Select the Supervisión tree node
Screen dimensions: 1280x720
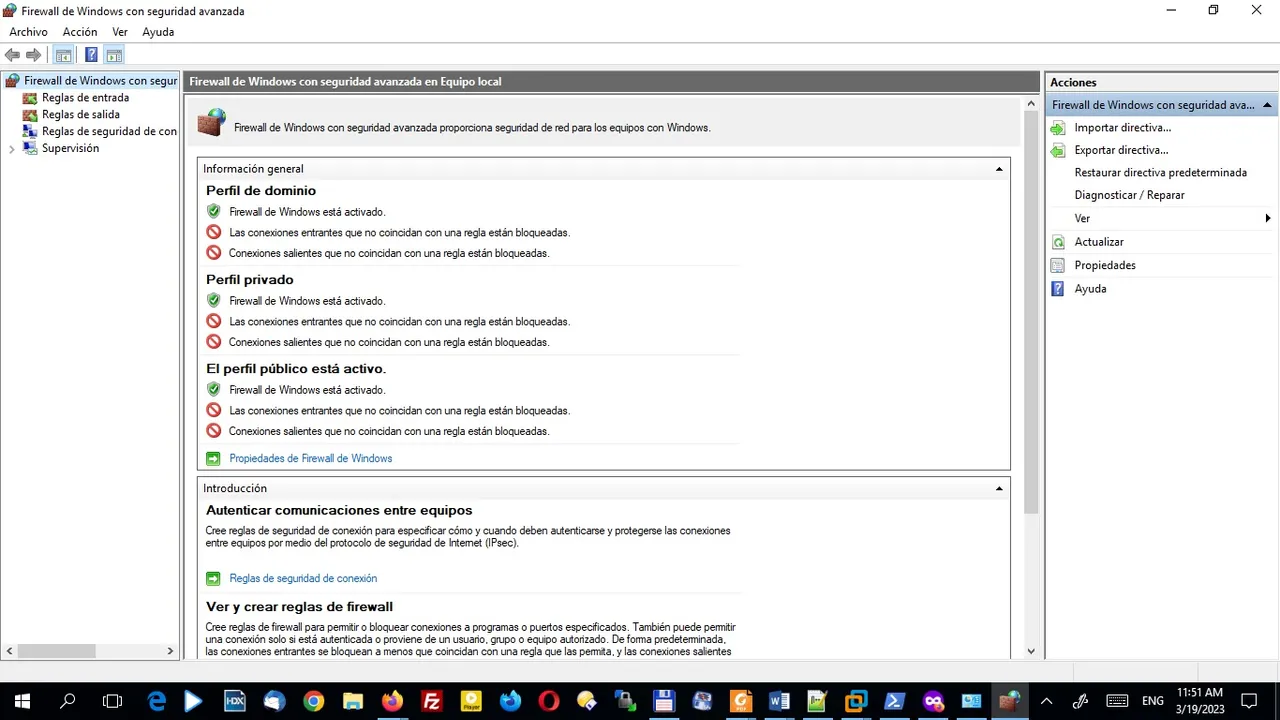pos(70,148)
